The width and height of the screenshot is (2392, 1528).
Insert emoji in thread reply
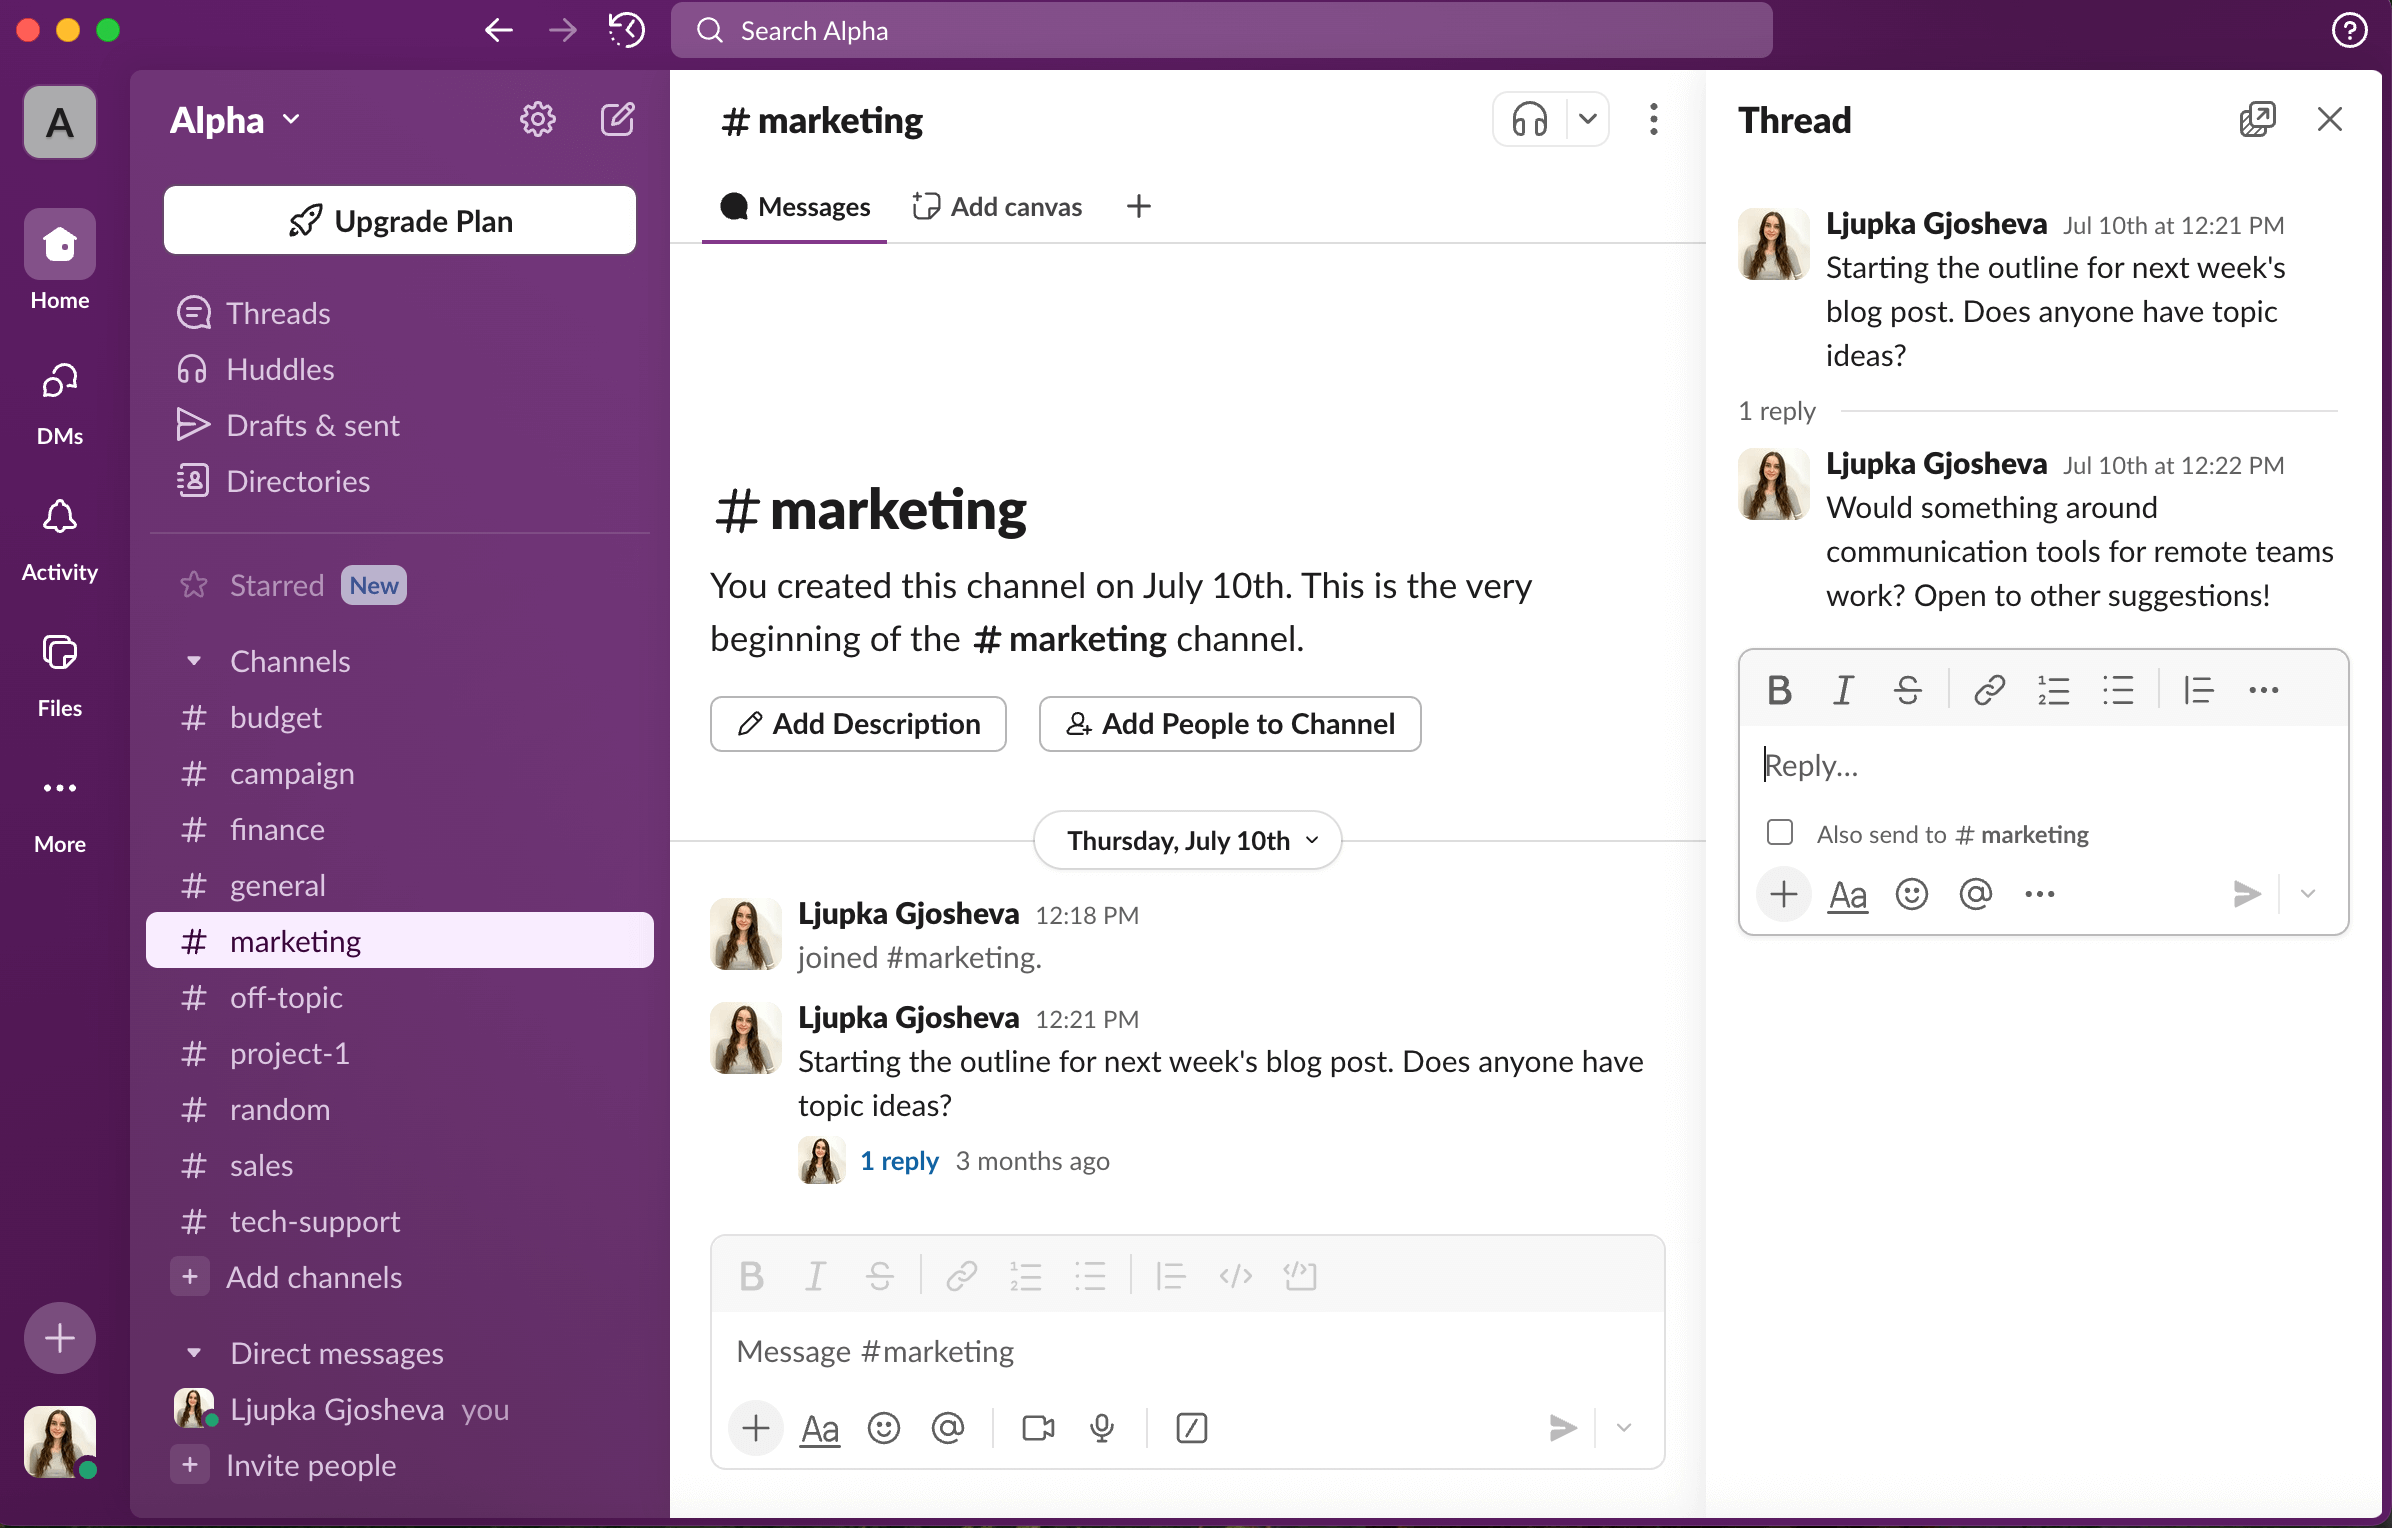1911,894
